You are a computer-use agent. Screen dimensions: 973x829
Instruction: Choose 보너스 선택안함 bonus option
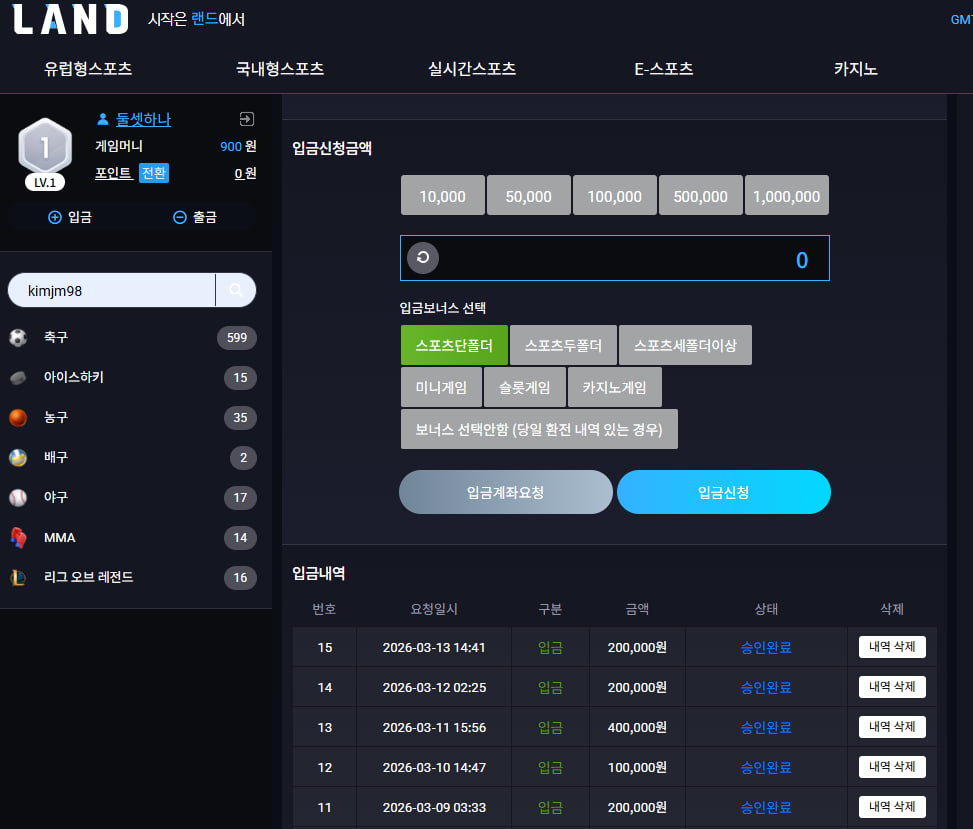[539, 429]
